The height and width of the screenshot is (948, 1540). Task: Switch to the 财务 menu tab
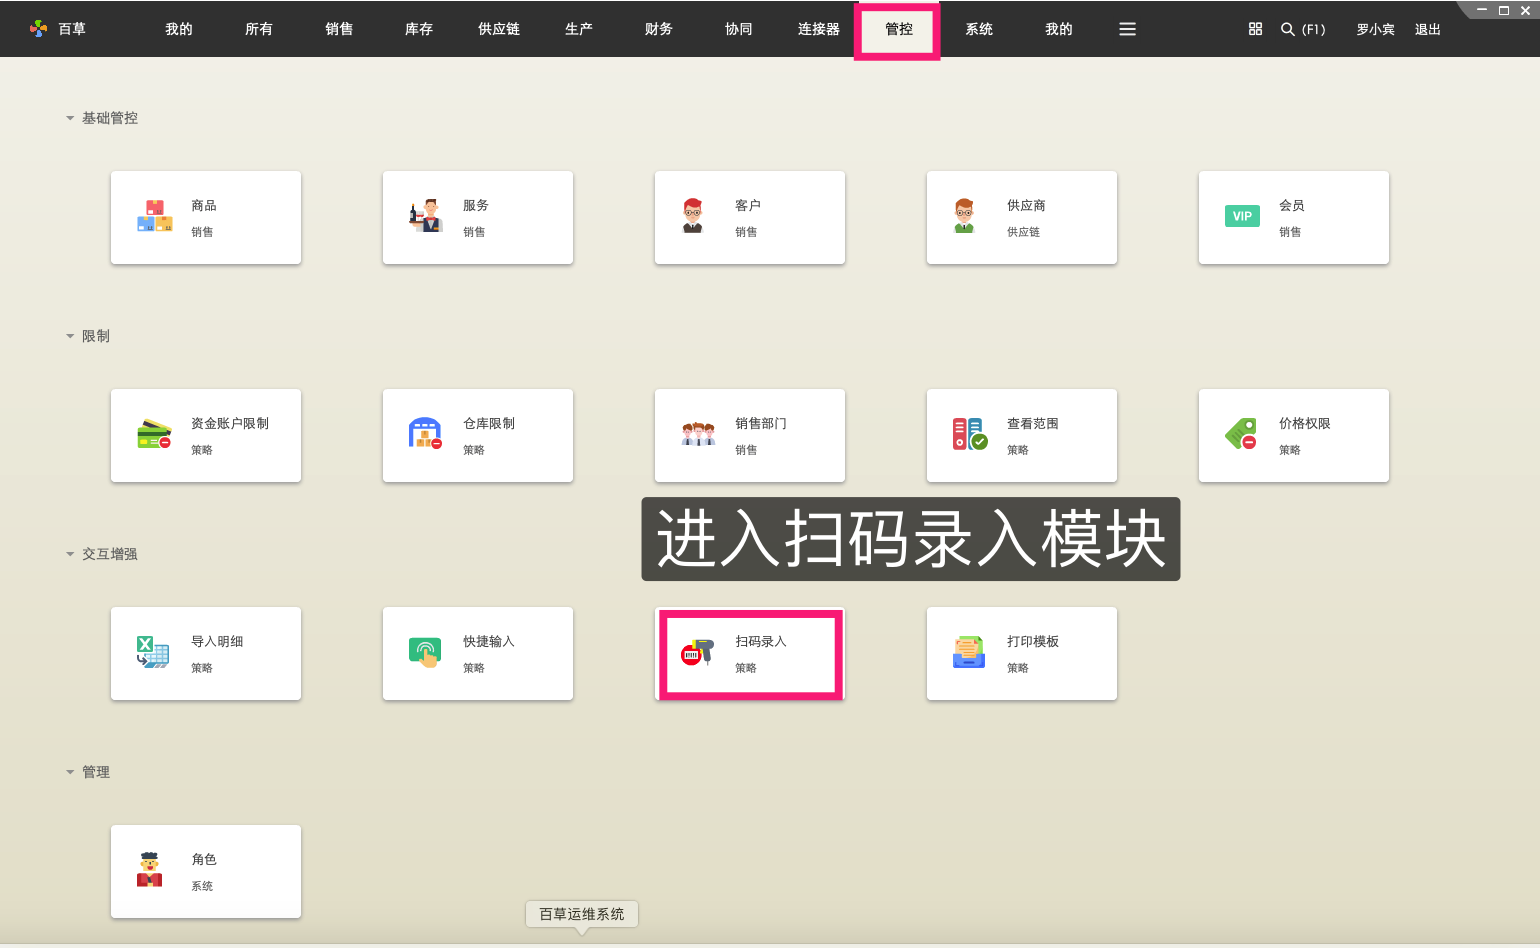click(658, 29)
